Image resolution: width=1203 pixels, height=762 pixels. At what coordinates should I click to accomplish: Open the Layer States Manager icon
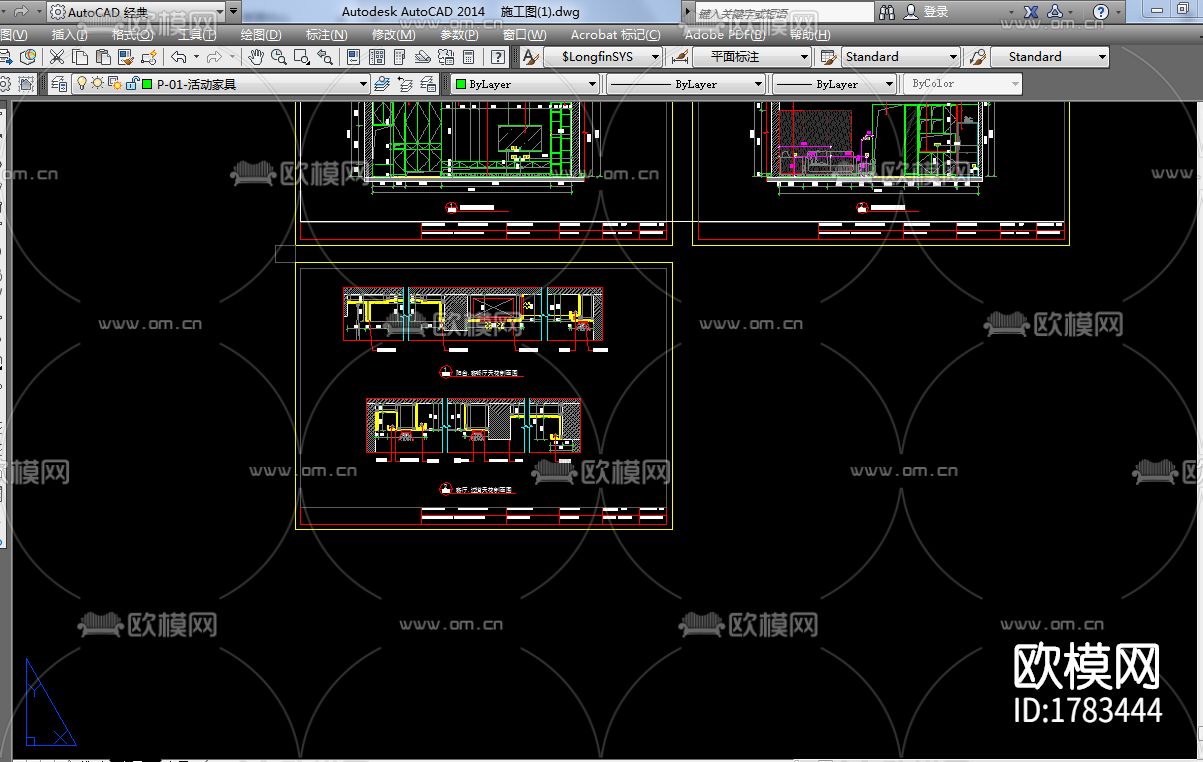(428, 84)
